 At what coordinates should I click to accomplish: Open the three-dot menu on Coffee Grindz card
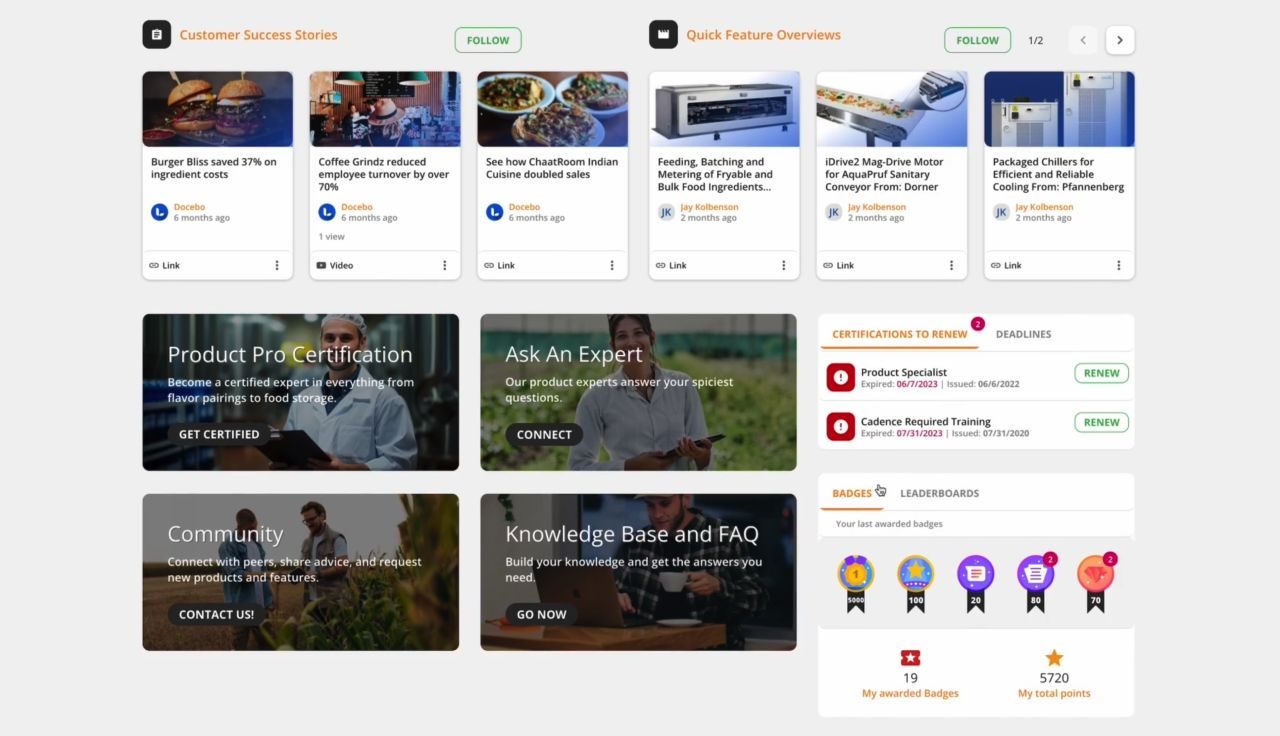445,265
